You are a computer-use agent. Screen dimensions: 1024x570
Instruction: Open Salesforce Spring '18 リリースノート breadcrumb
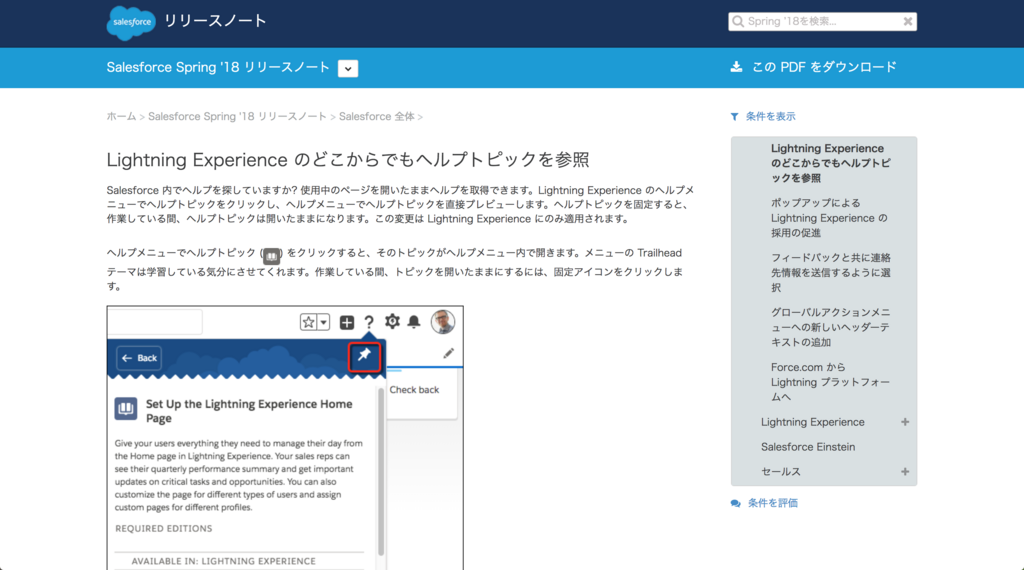pyautogui.click(x=237, y=116)
